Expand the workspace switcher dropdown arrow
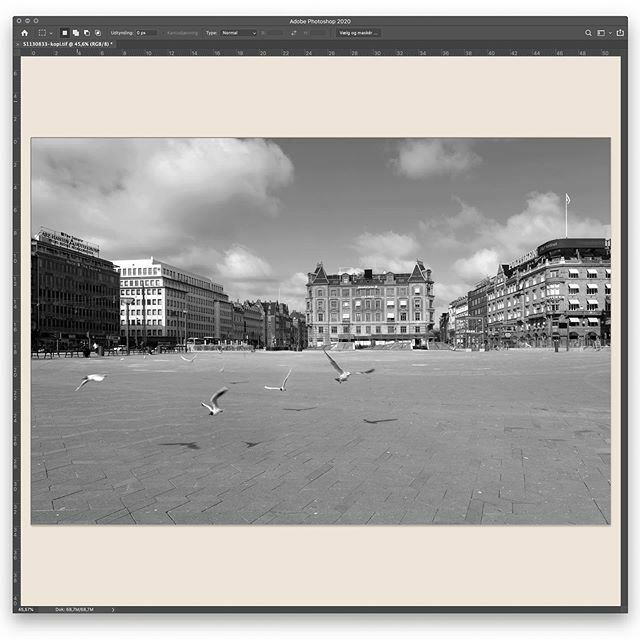 (610, 33)
